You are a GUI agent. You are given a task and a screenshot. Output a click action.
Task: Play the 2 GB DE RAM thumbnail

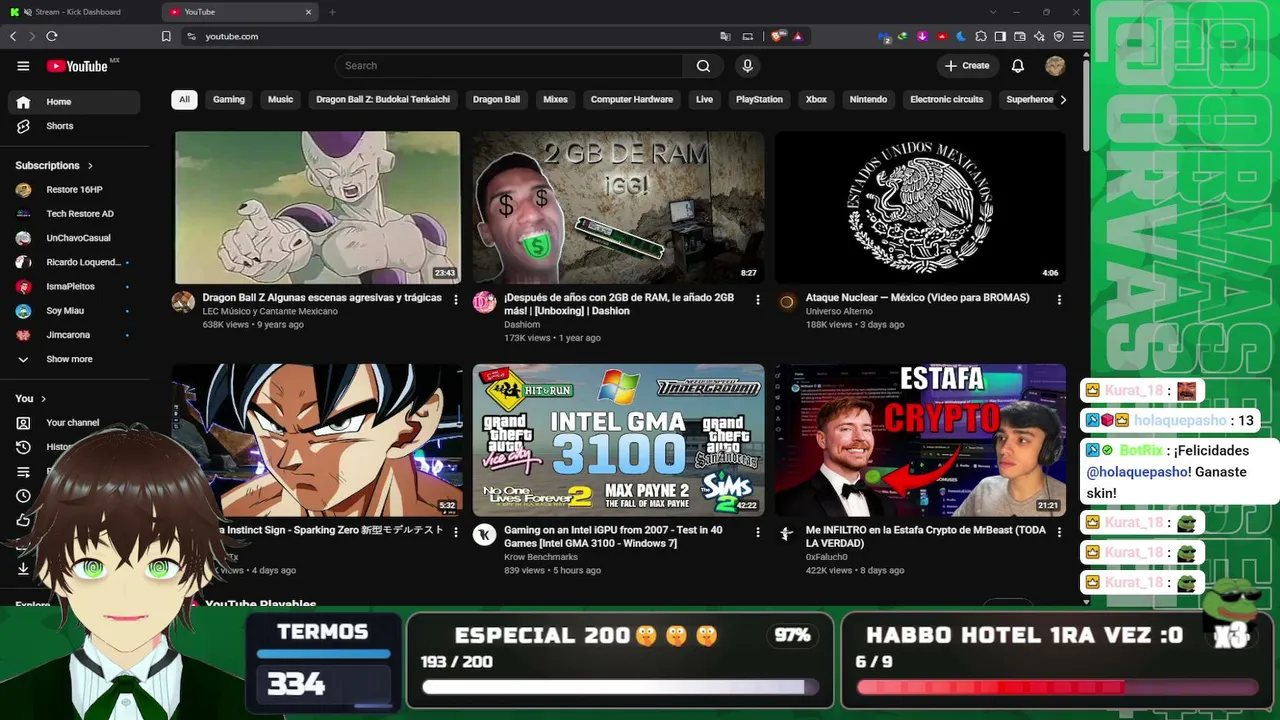[618, 207]
